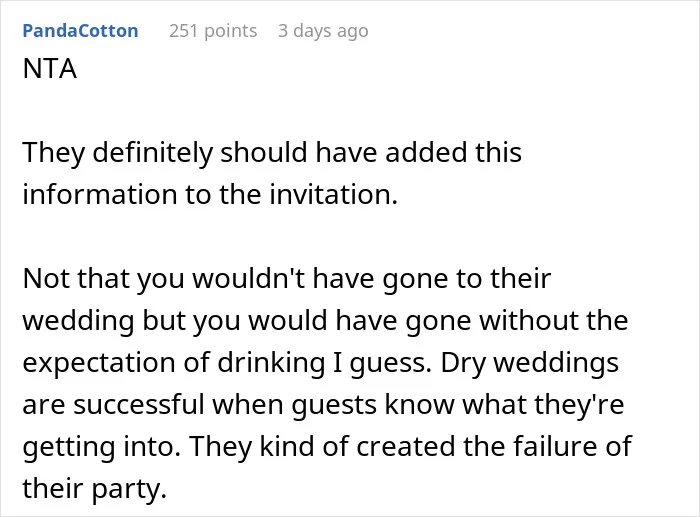
Task: Click the word "successful"
Action: (138, 405)
